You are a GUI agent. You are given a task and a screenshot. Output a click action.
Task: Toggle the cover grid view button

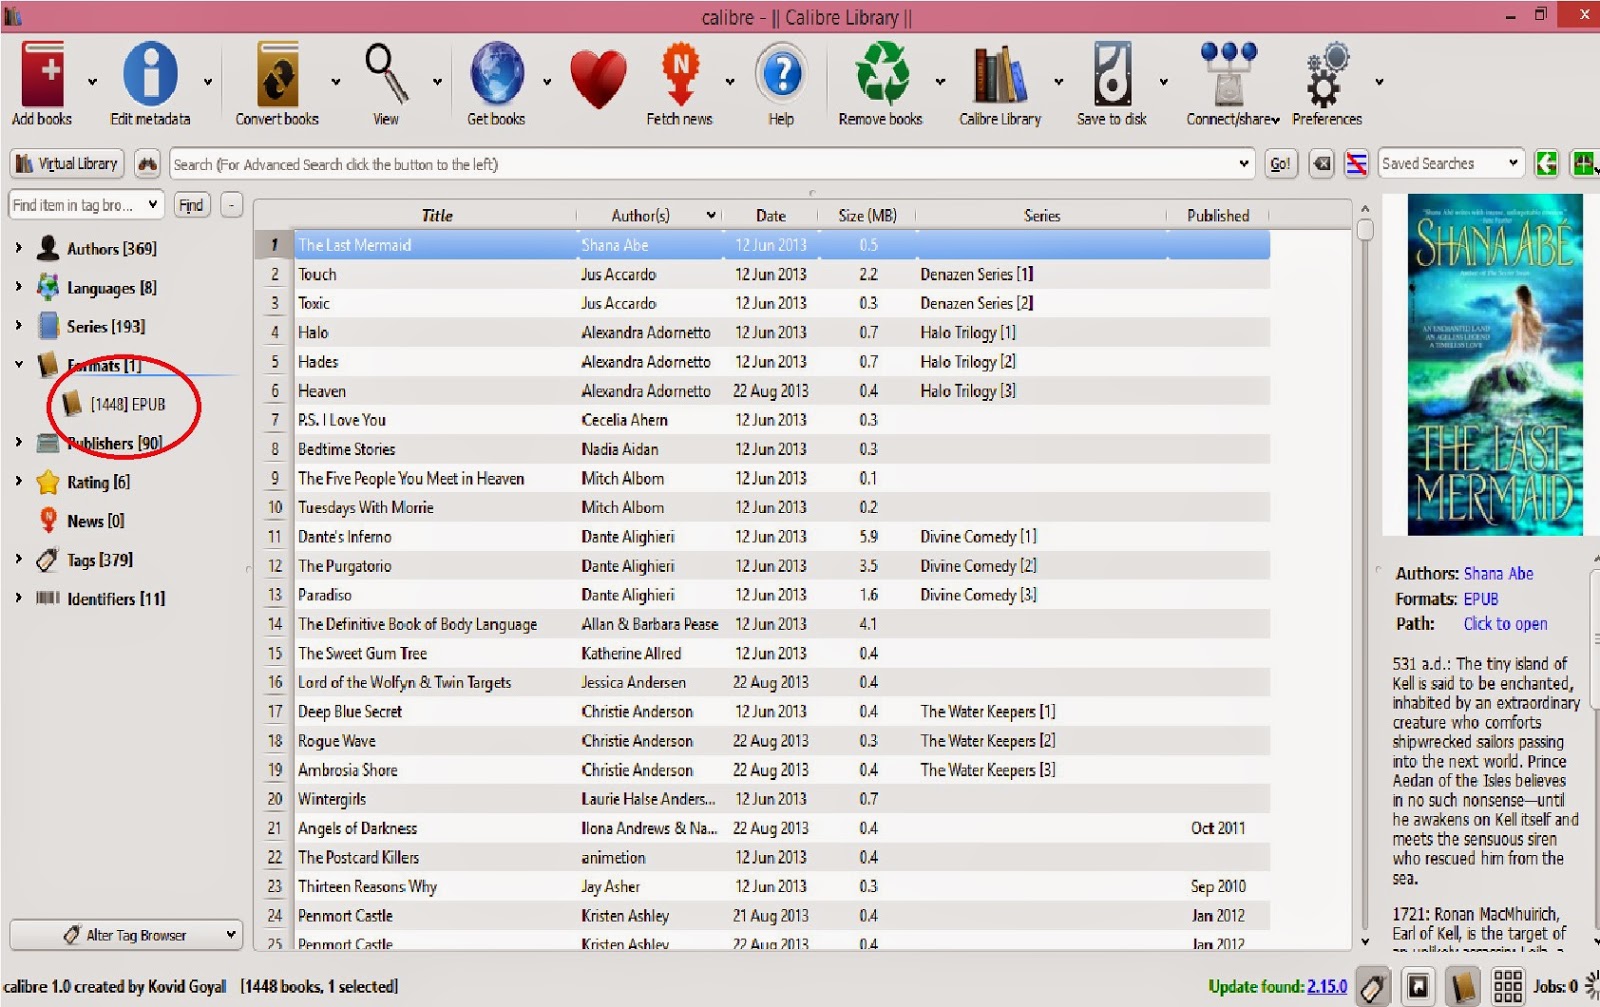click(x=1508, y=987)
